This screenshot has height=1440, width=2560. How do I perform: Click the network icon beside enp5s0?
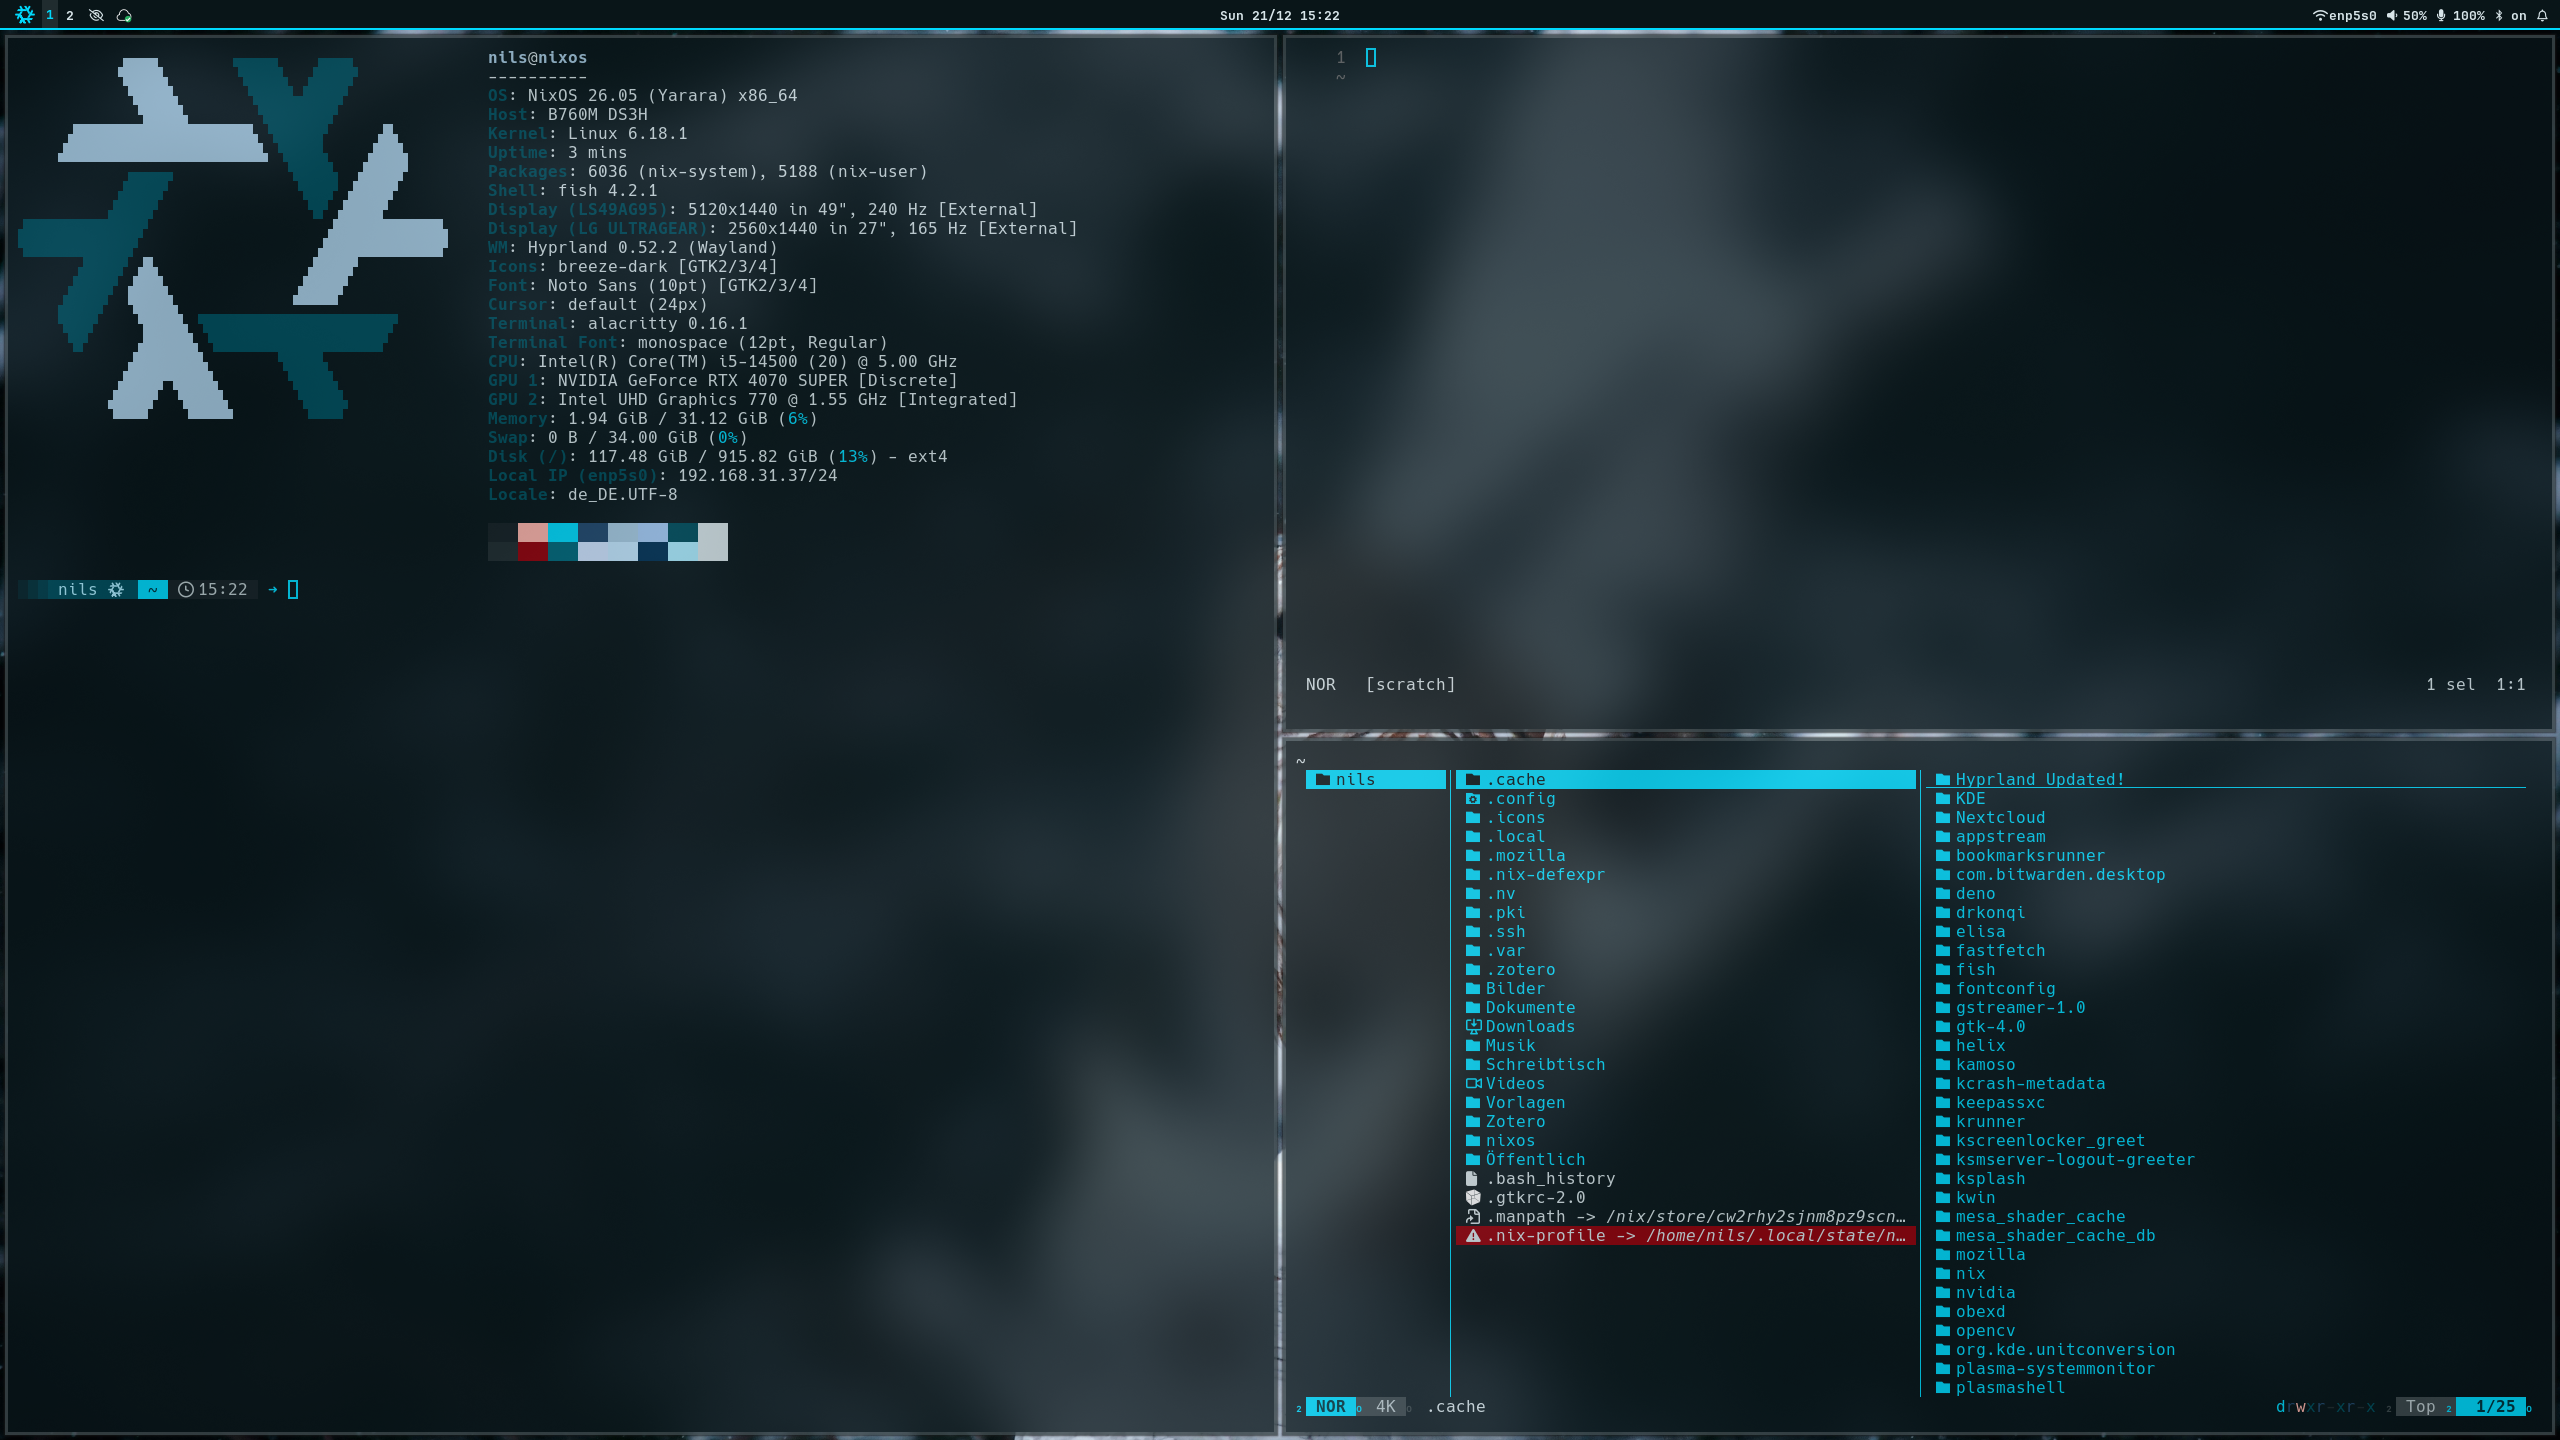[2319, 15]
